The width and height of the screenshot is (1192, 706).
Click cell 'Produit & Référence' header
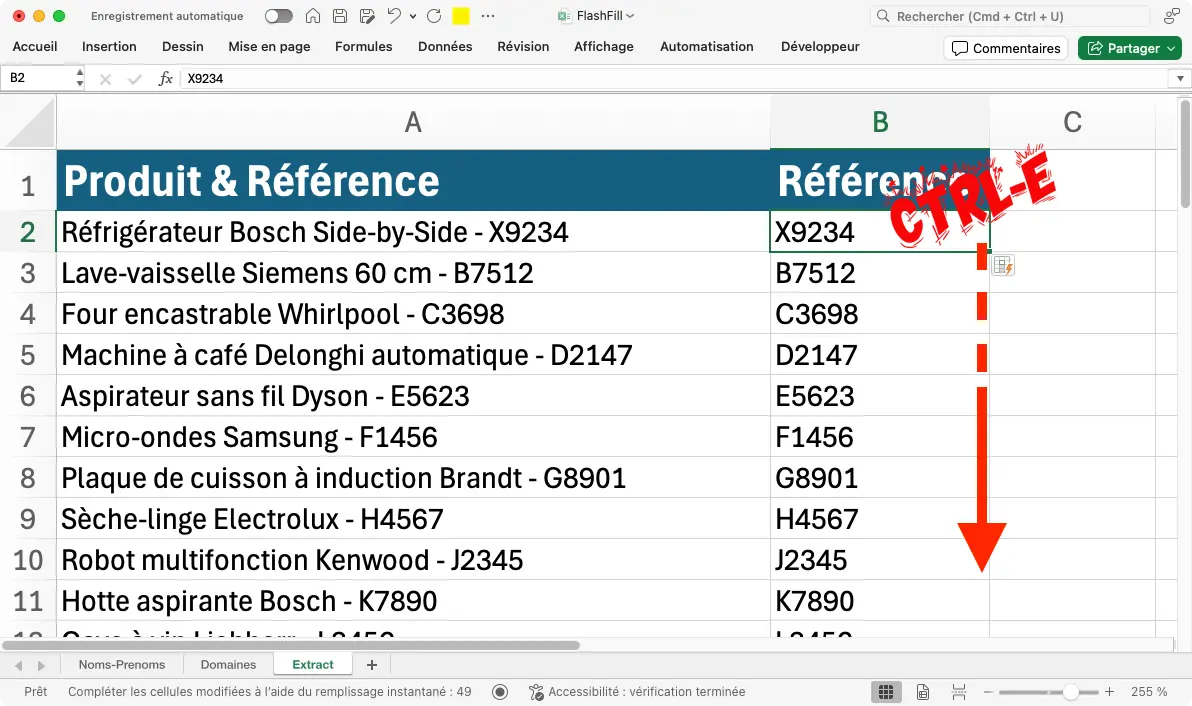click(413, 180)
